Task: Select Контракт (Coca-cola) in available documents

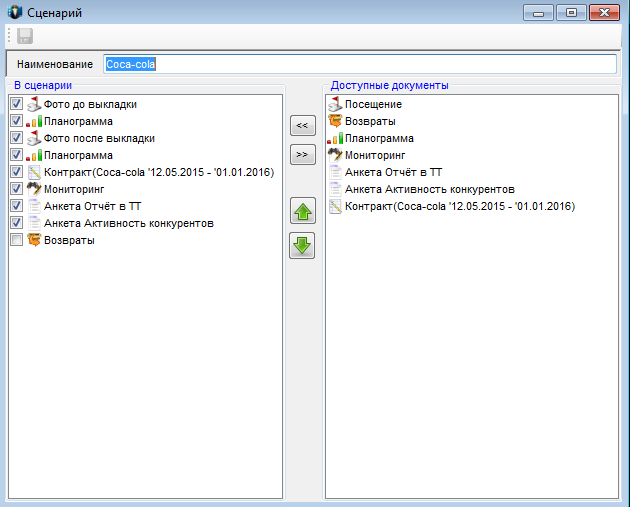Action: coord(460,206)
